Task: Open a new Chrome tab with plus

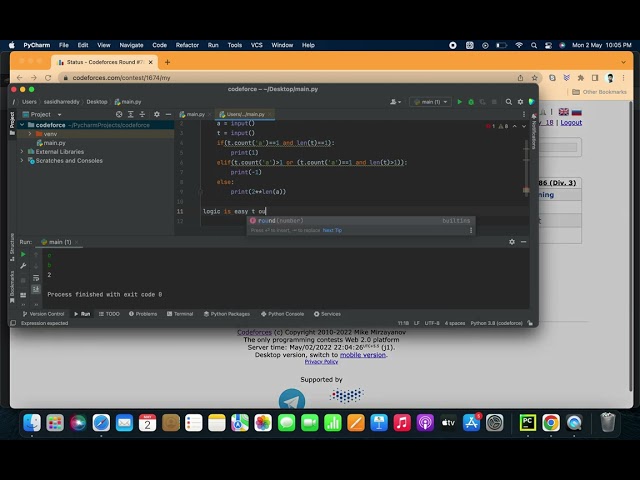Action: (x=167, y=62)
